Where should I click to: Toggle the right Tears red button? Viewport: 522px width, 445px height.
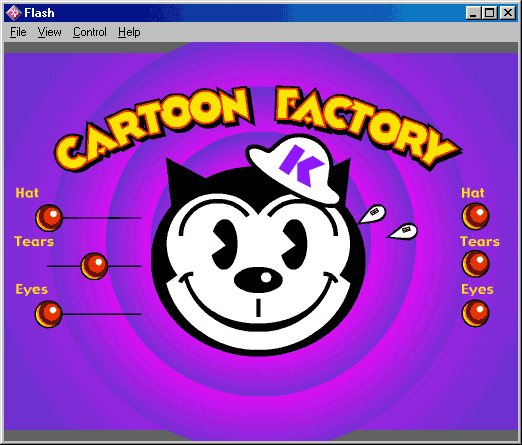tap(475, 264)
